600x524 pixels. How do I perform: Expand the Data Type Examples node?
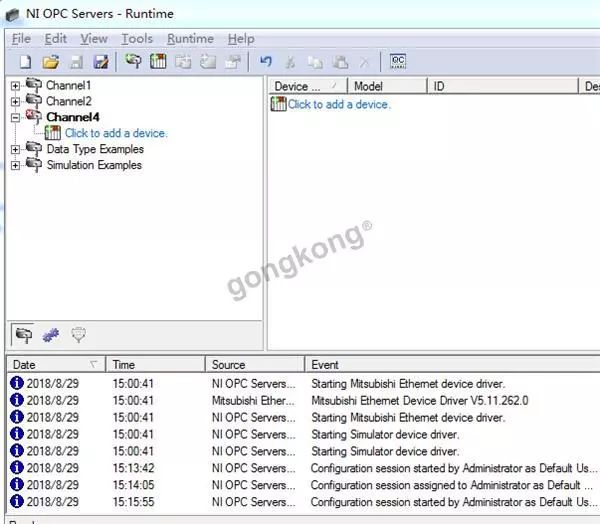(x=15, y=149)
